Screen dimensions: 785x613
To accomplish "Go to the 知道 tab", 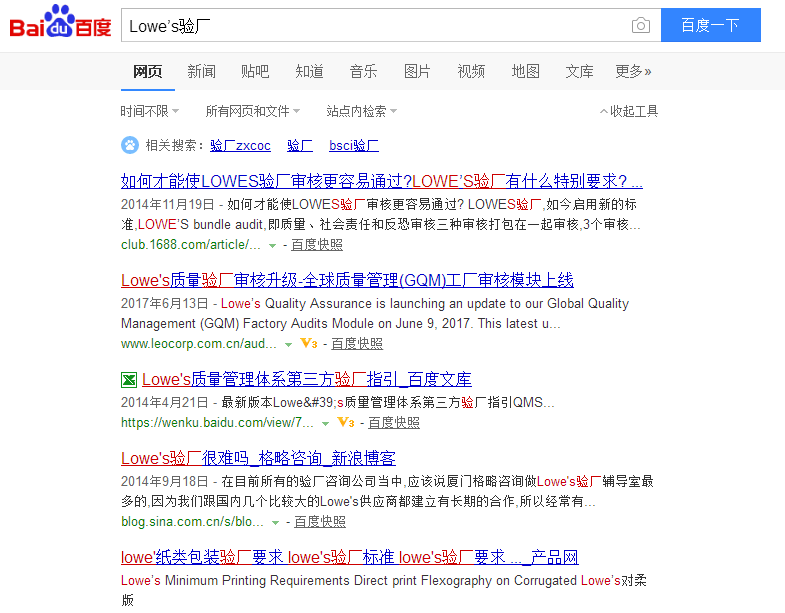I will (309, 72).
